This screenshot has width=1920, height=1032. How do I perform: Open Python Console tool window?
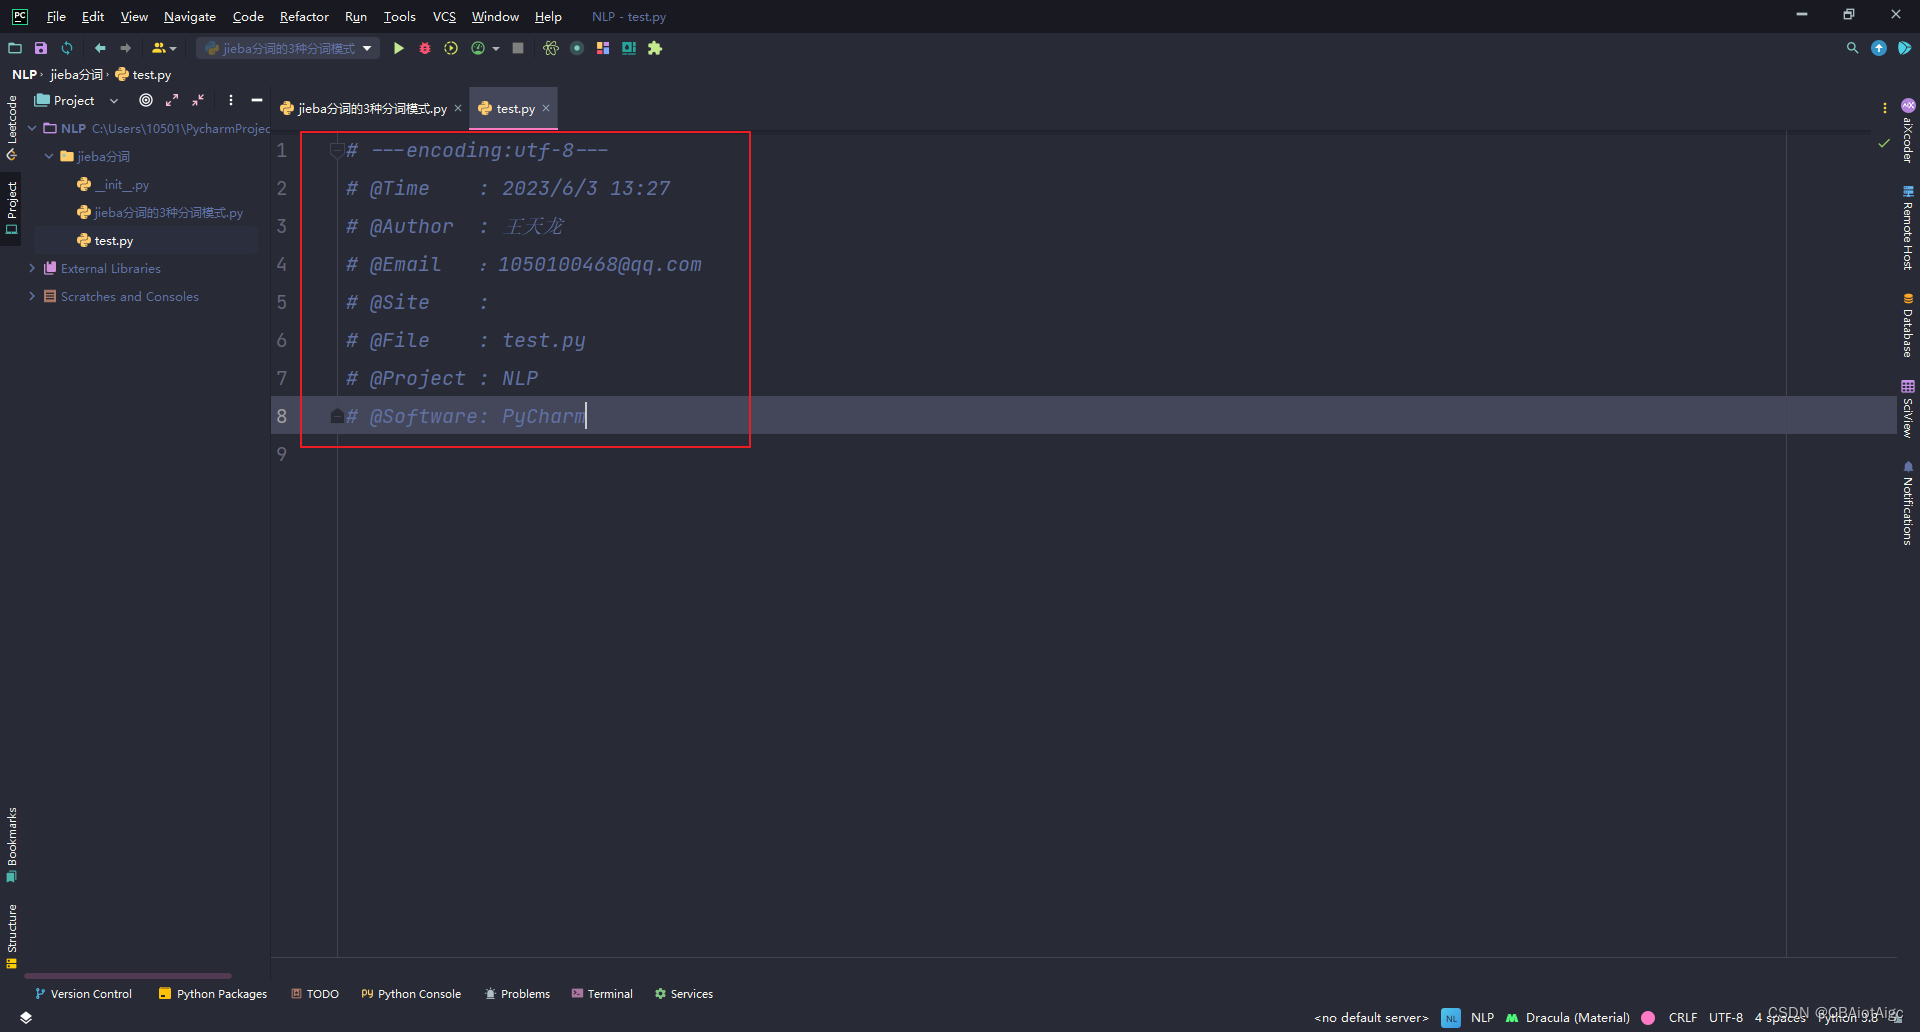point(411,993)
